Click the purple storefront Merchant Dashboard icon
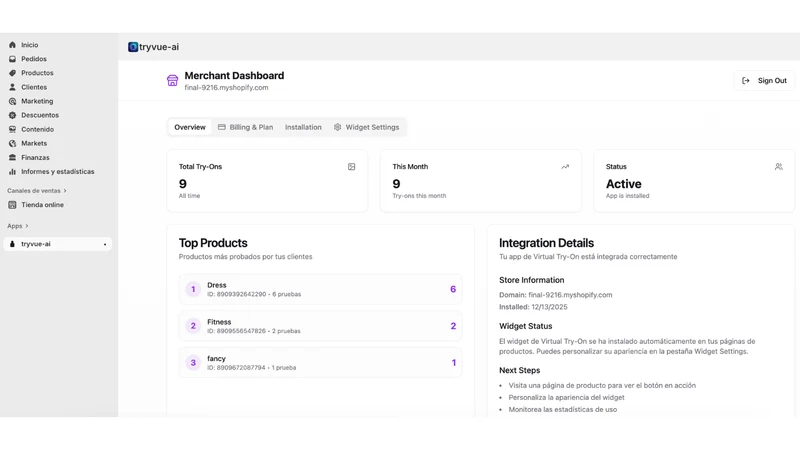Screen dimensions: 800x450 tap(172, 81)
